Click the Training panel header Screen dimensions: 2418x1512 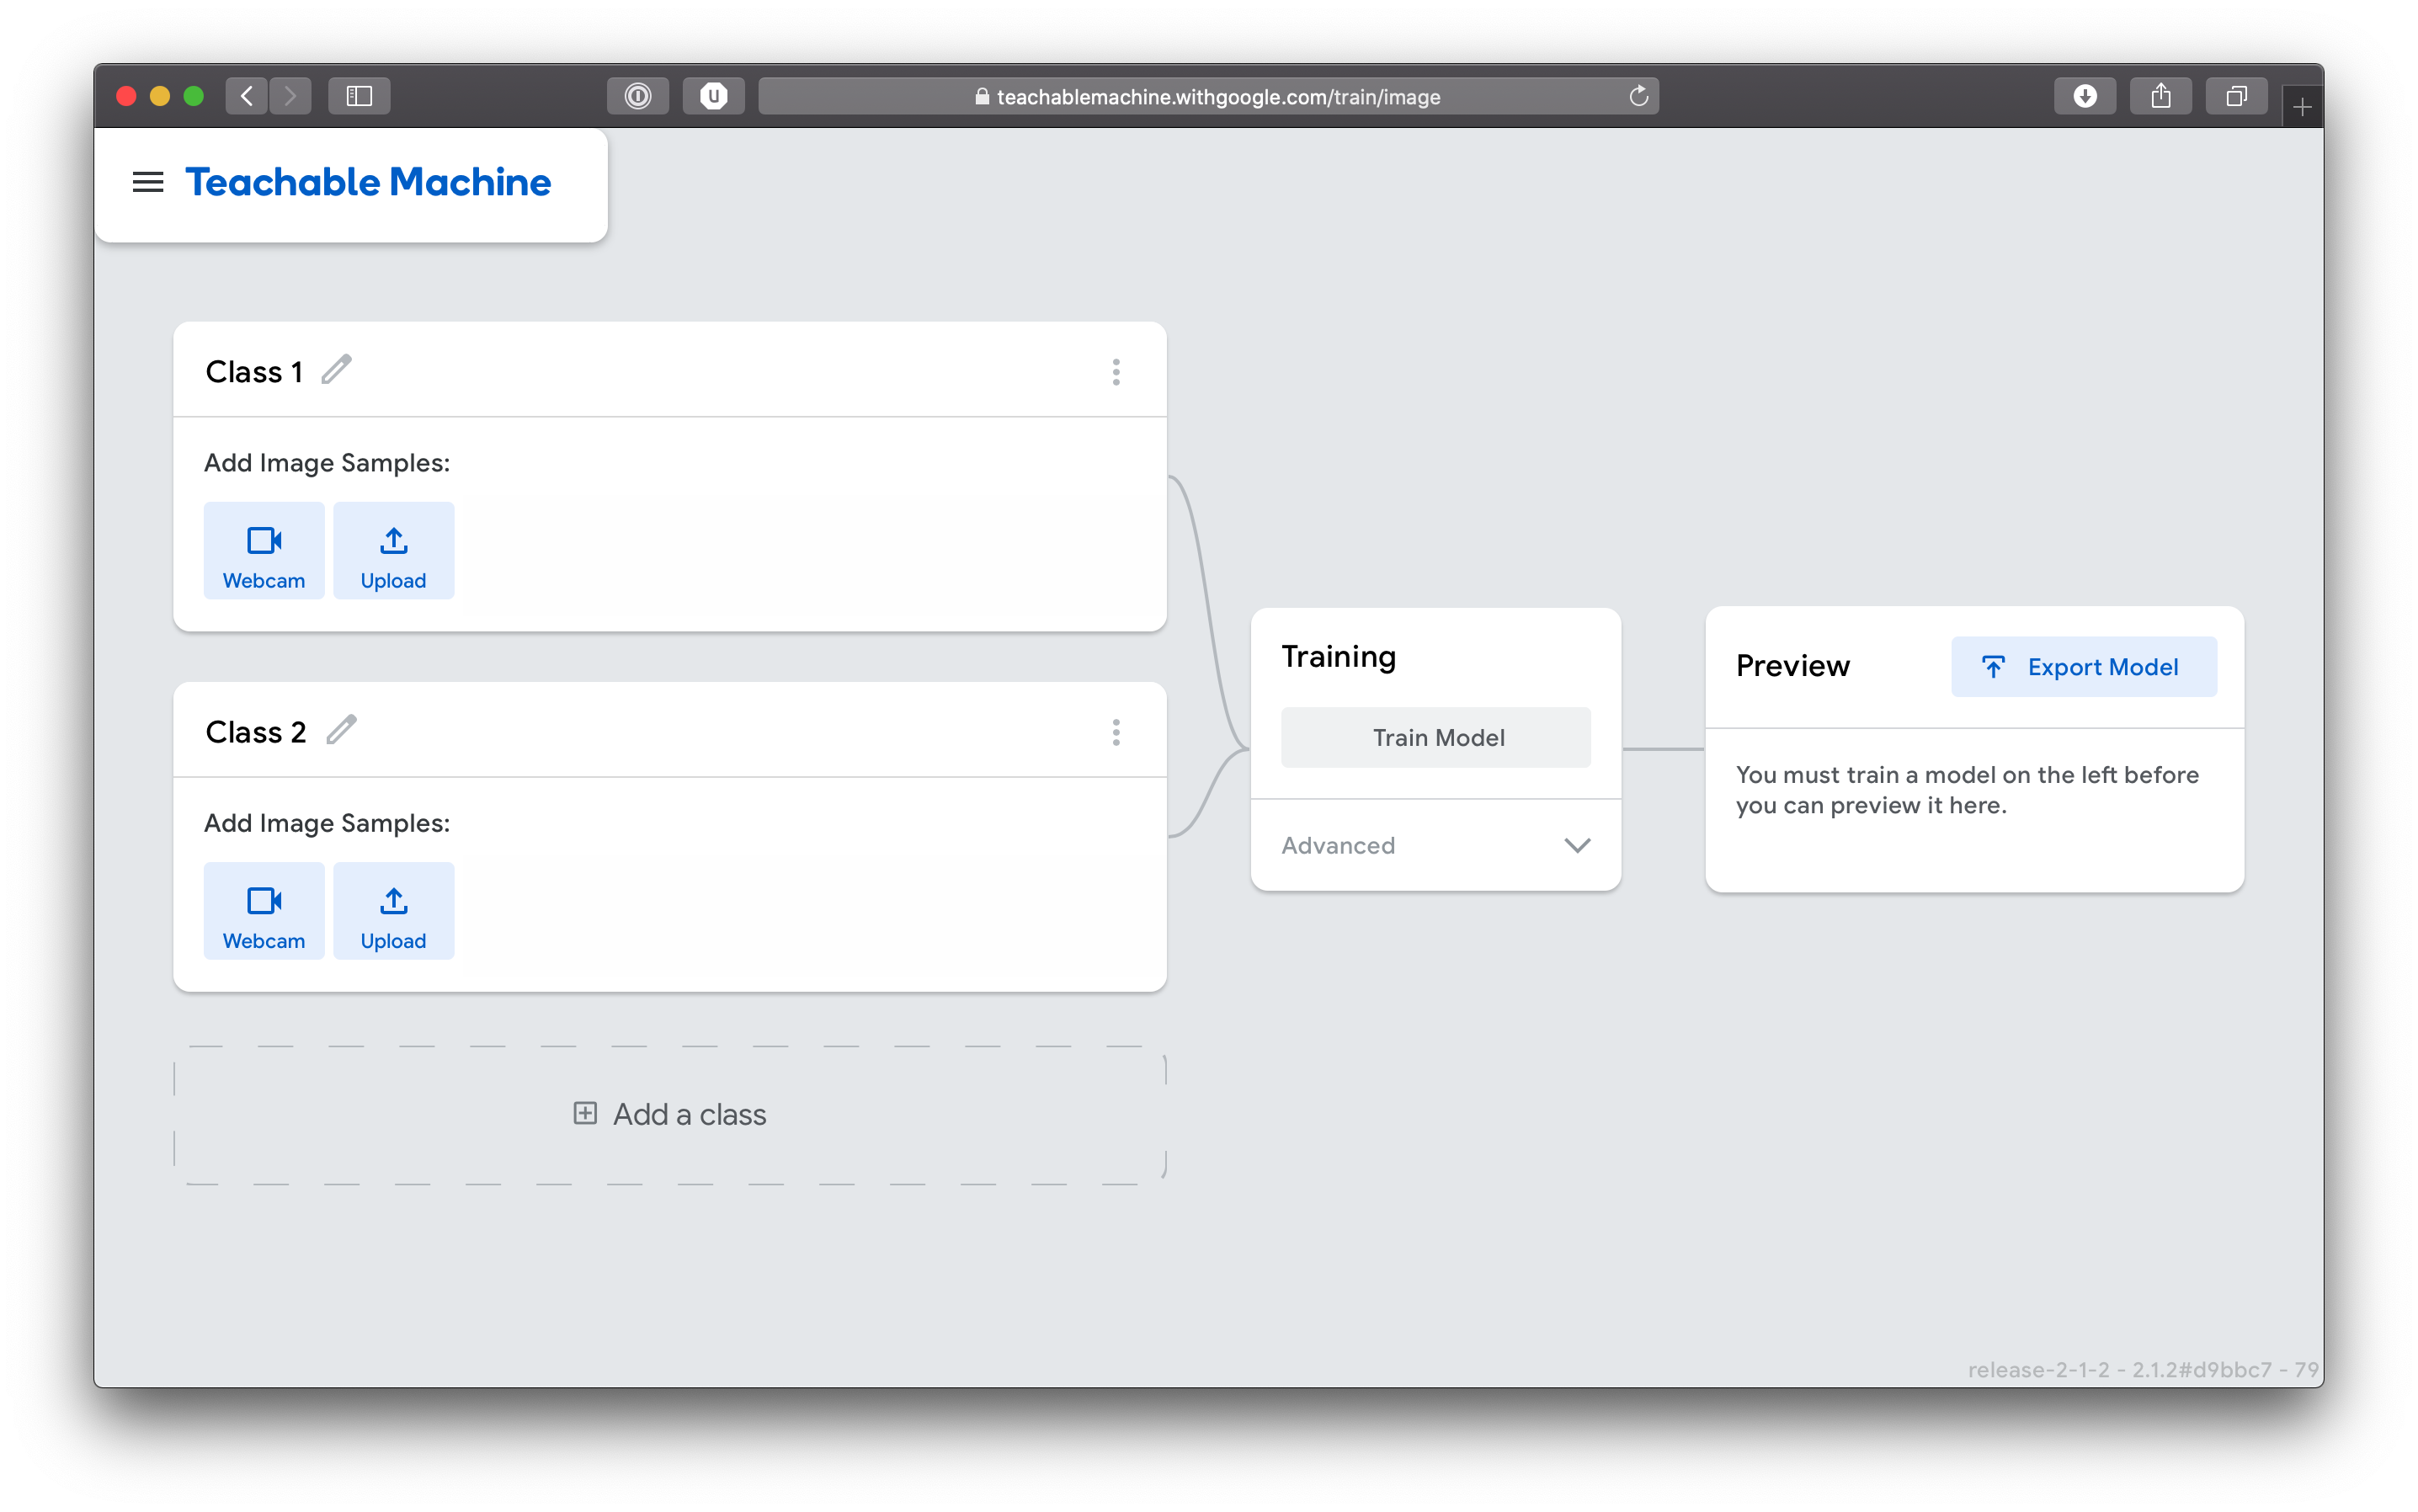pyautogui.click(x=1339, y=657)
